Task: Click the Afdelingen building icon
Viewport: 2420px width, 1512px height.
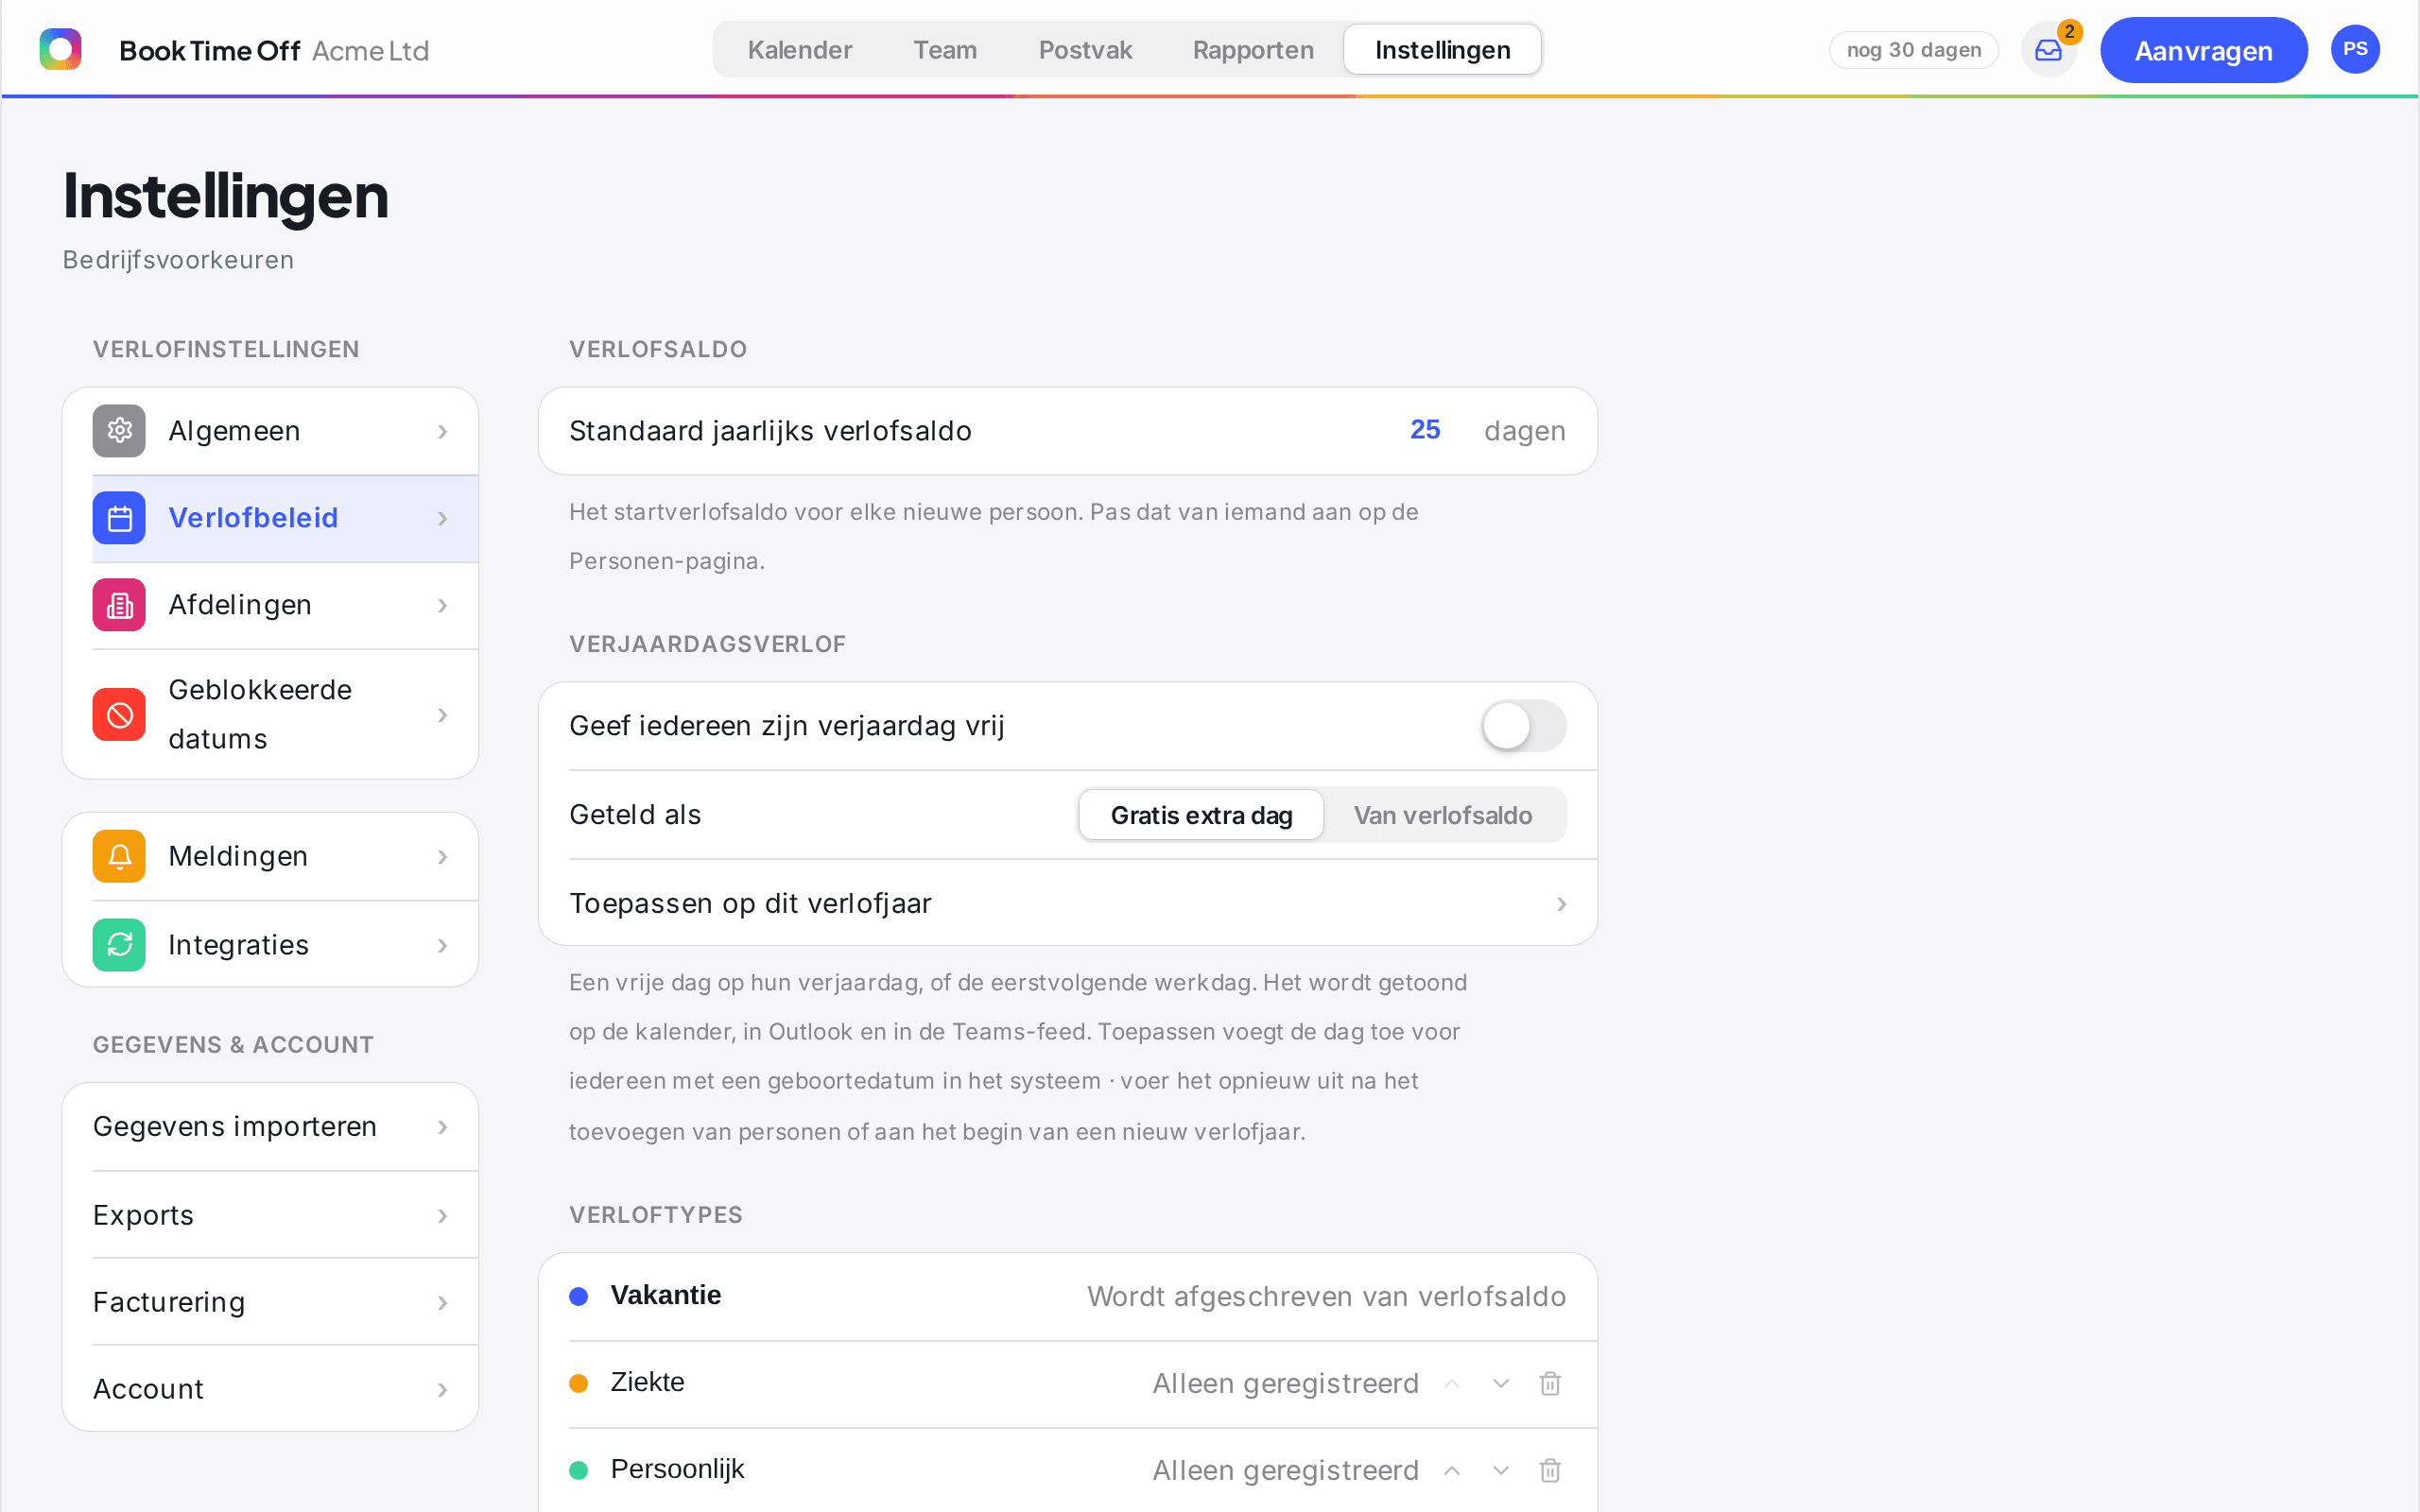Action: pyautogui.click(x=119, y=605)
